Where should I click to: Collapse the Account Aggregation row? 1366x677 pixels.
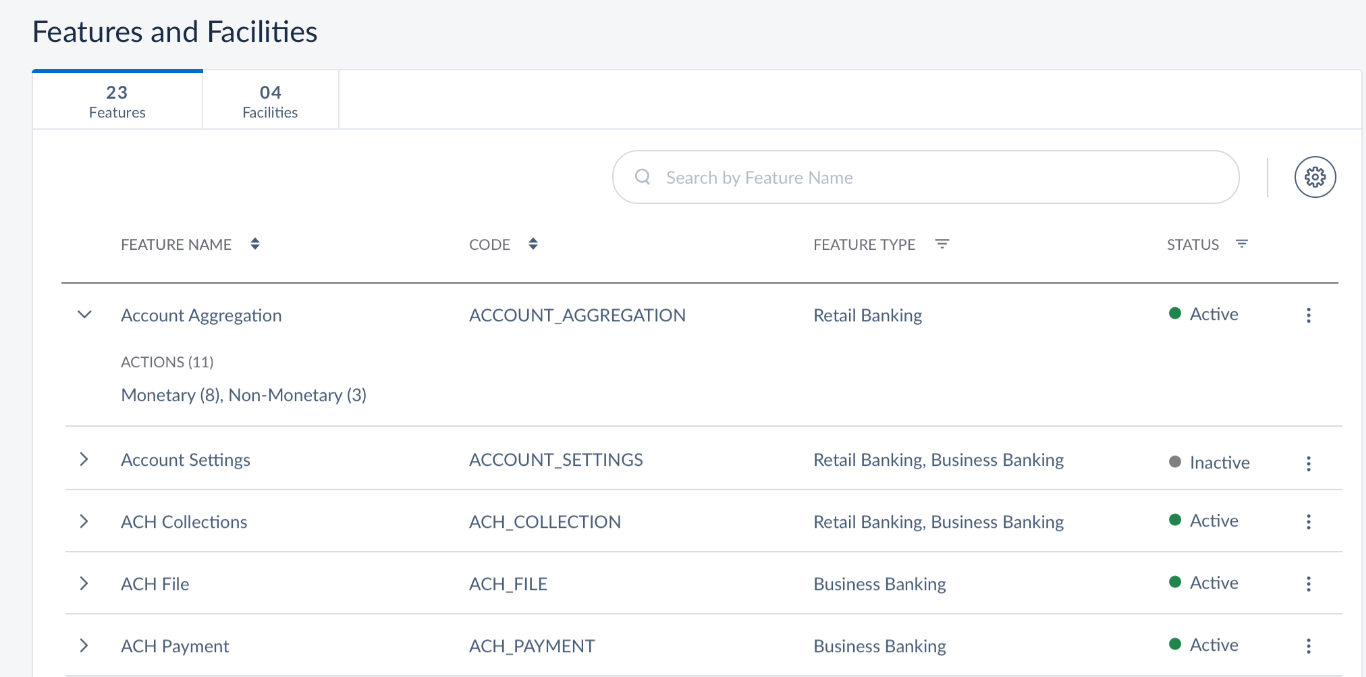click(x=85, y=315)
